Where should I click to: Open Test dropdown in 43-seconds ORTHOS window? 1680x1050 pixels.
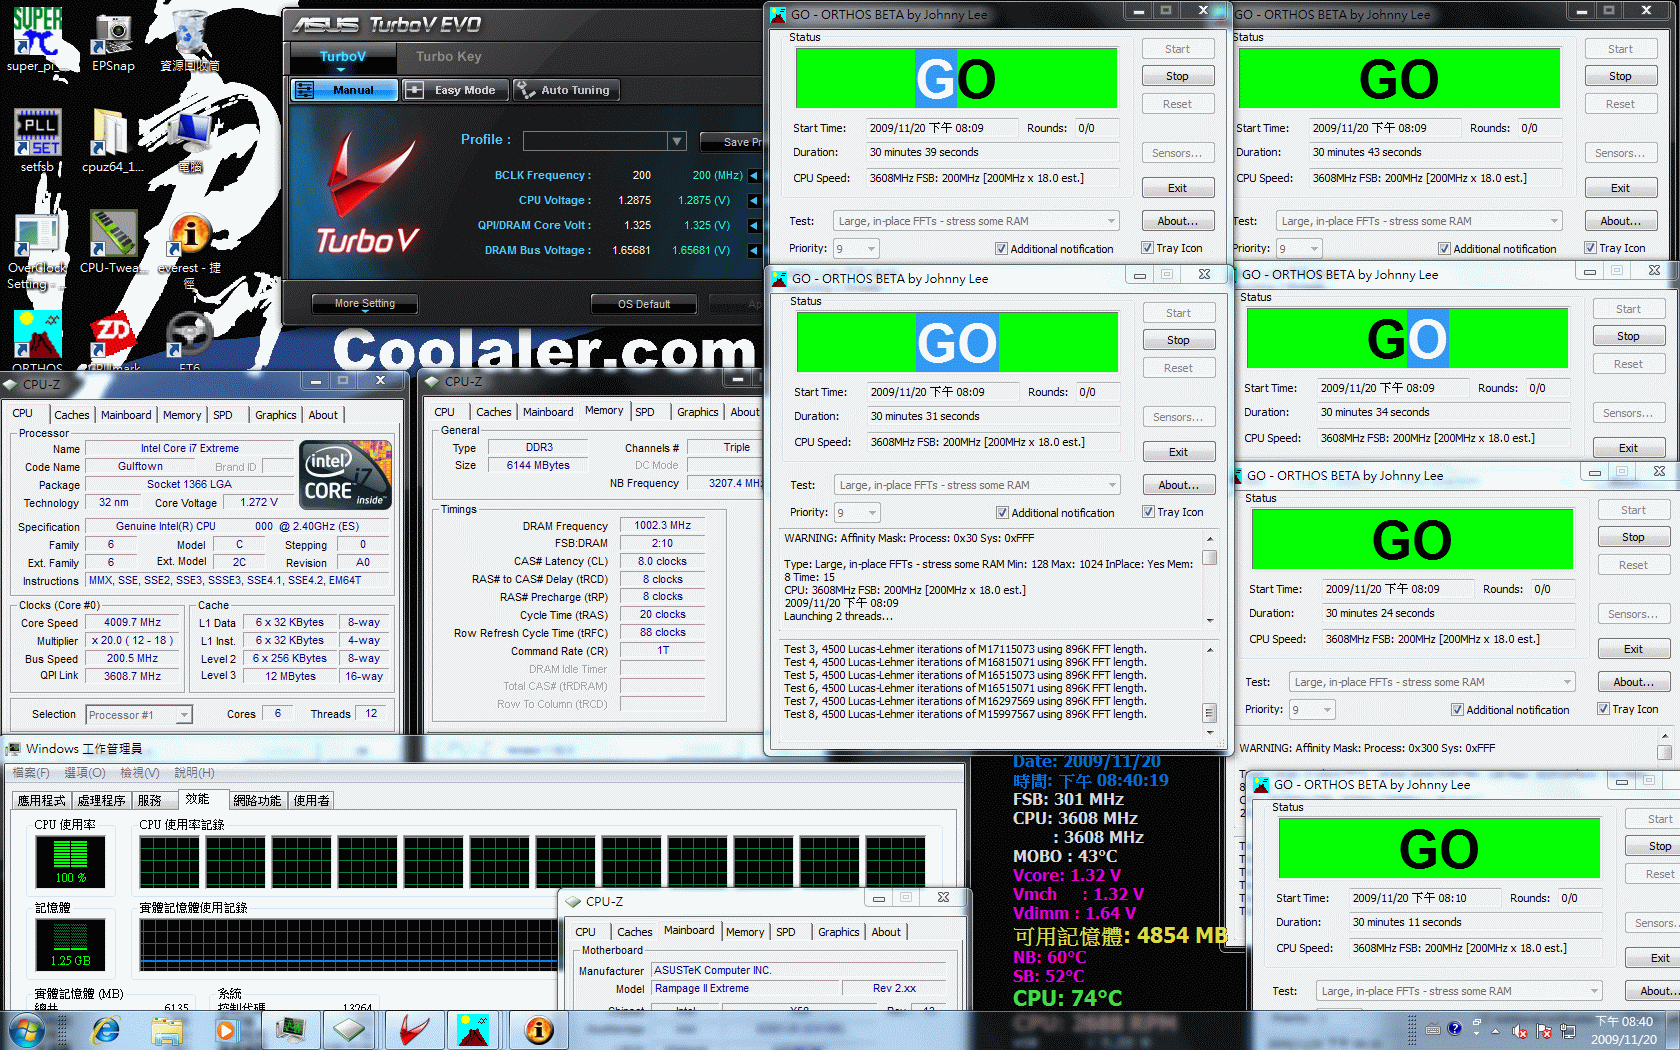pyautogui.click(x=1419, y=221)
